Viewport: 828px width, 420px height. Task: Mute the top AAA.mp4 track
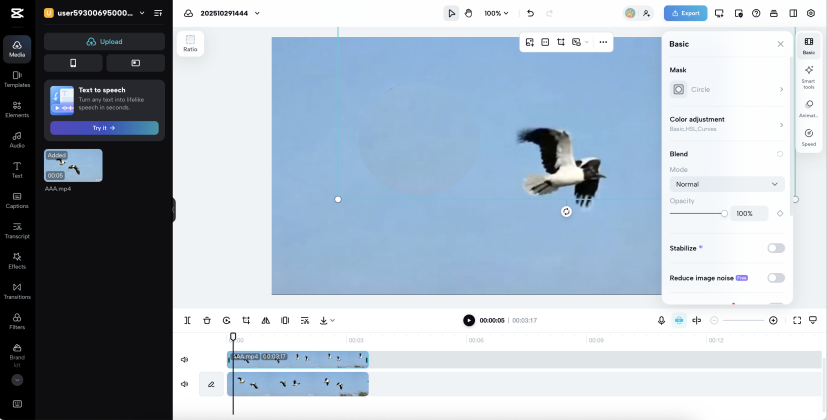pyautogui.click(x=184, y=360)
